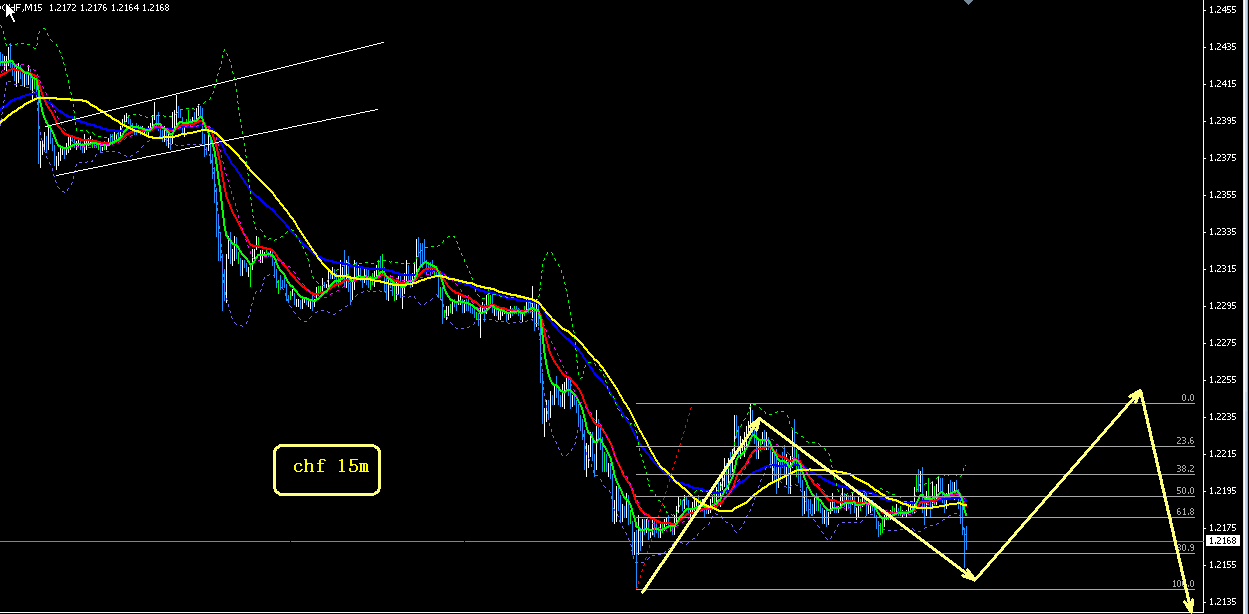Click the OHLC low value 1.2164 in header
Image resolution: width=1249 pixels, height=614 pixels.
point(125,8)
